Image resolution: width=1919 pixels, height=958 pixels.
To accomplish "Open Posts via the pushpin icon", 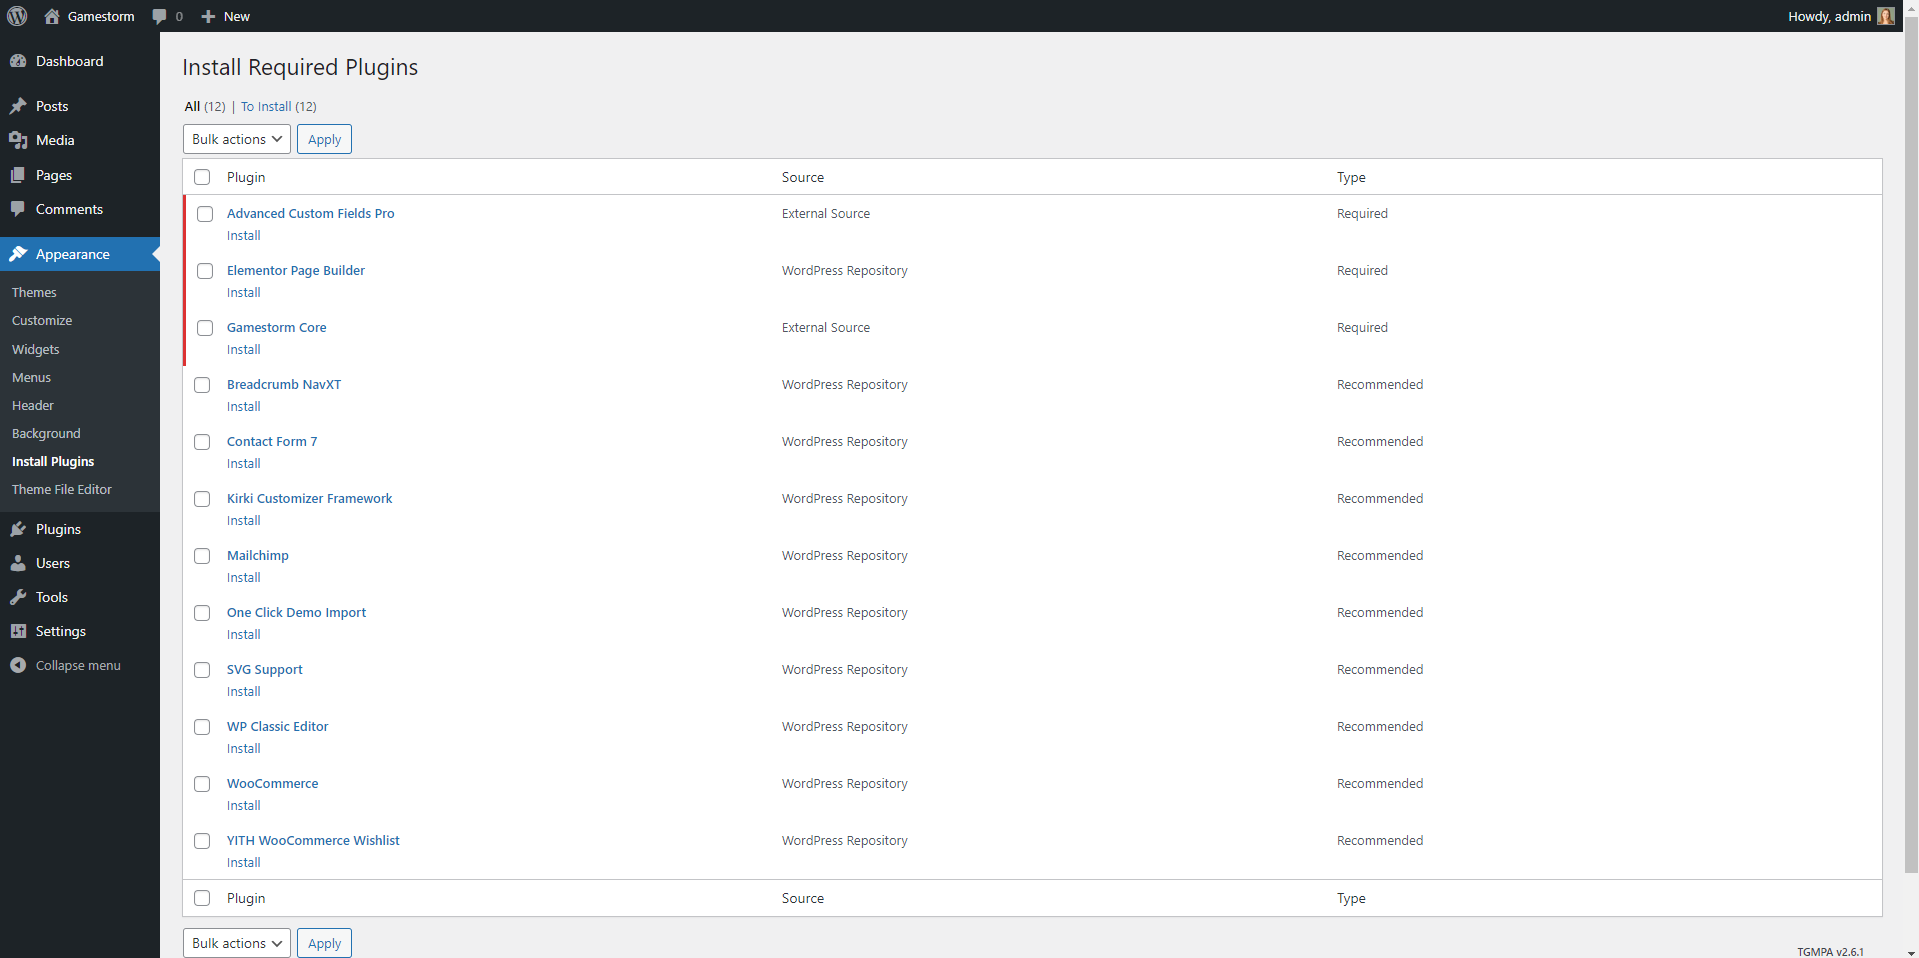I will pos(18,106).
